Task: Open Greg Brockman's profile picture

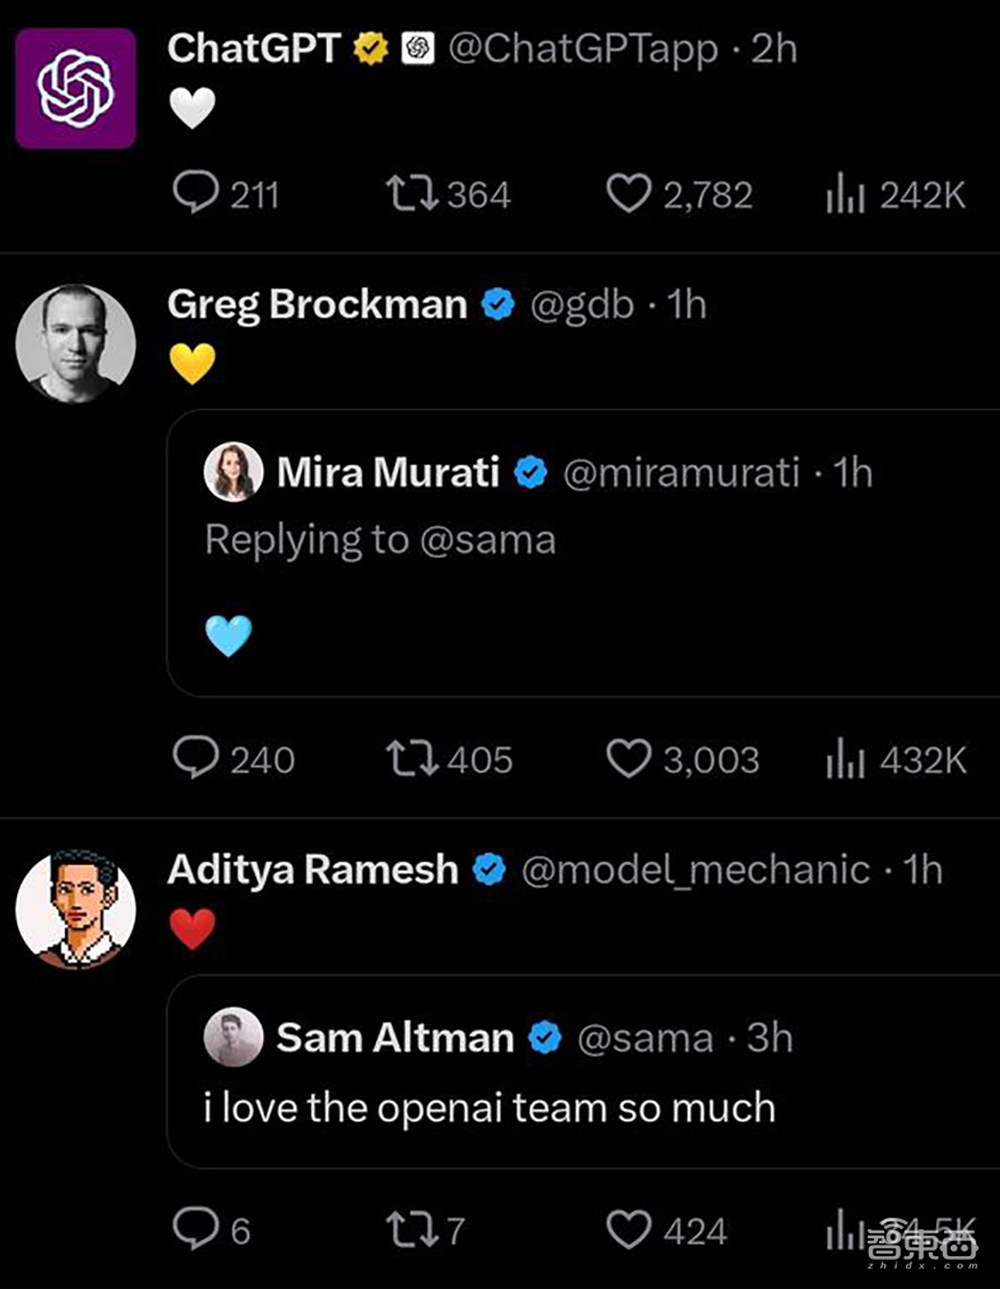Action: (76, 344)
